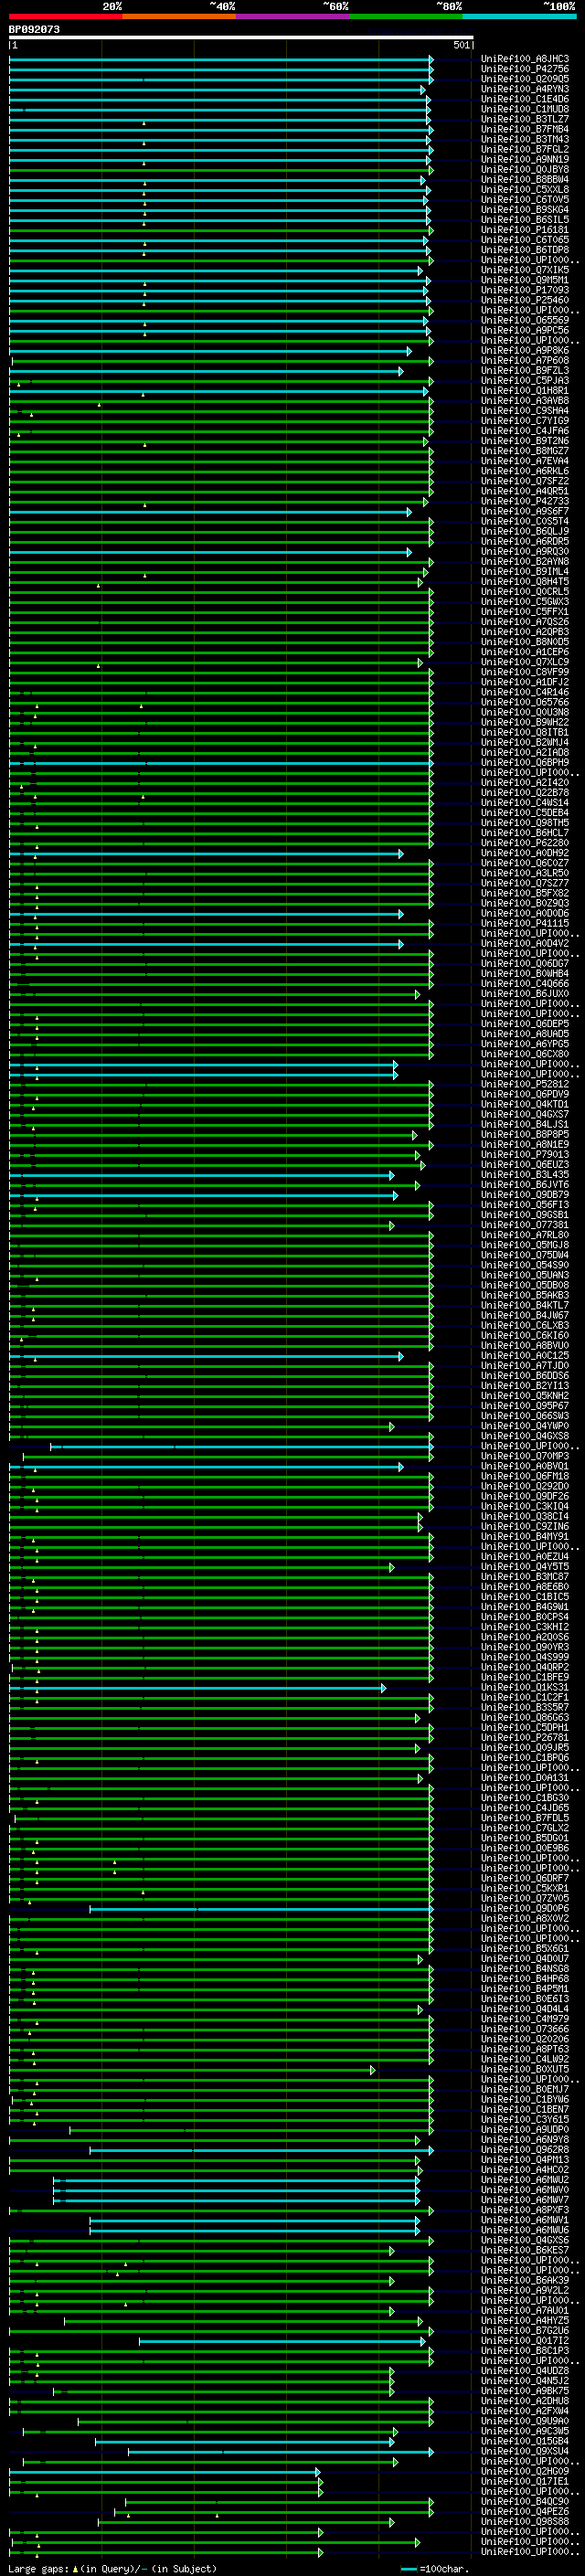Click the UniRef100_A9NN19 label

pyautogui.click(x=525, y=159)
